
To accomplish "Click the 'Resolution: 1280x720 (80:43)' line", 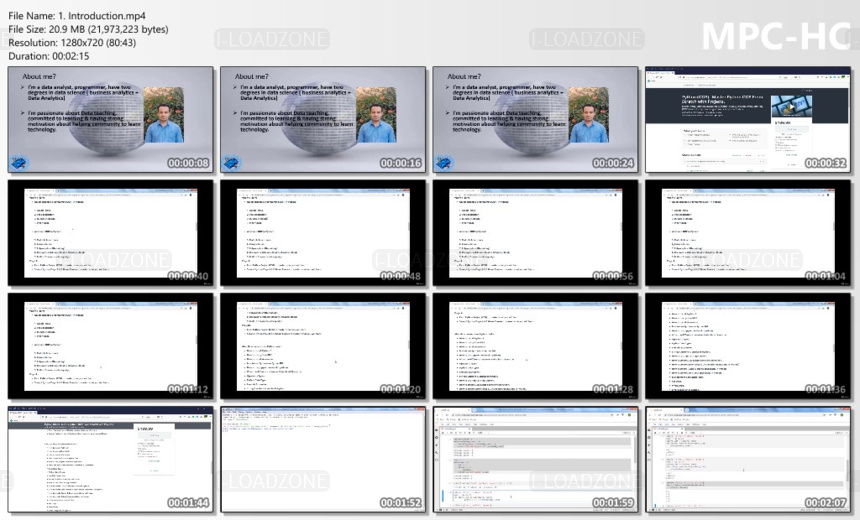I will [x=72, y=43].
